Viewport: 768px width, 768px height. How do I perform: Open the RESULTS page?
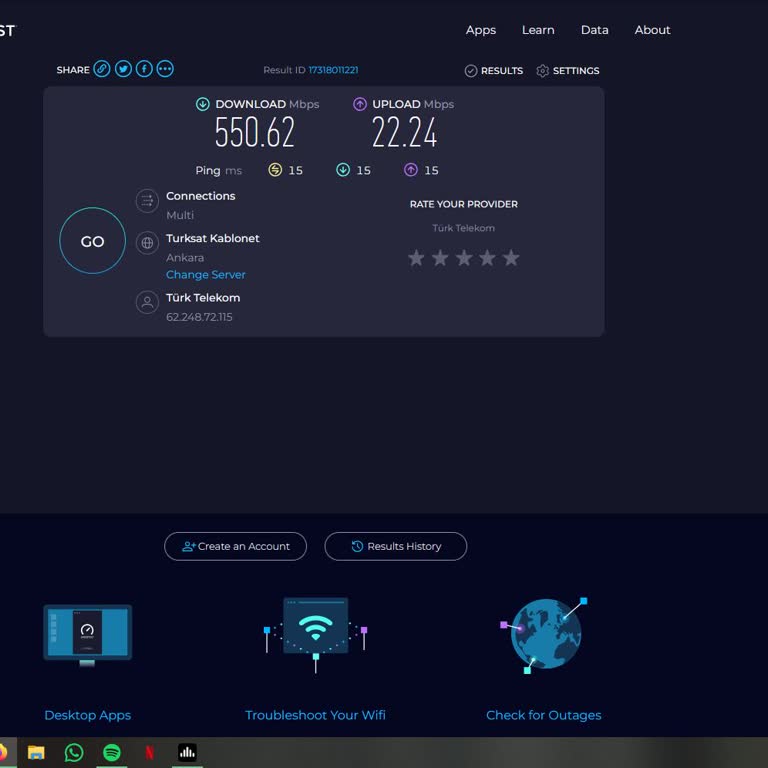tap(494, 71)
